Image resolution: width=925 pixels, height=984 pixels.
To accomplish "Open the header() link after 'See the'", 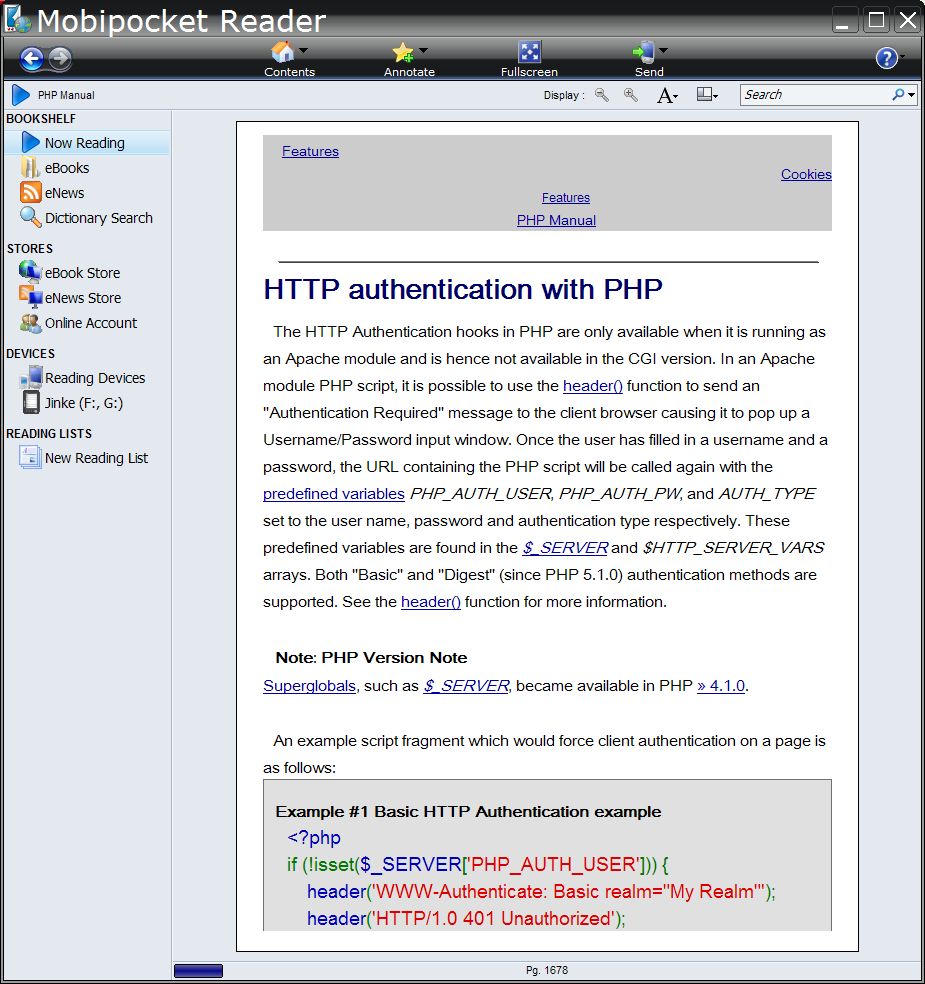I will (x=430, y=602).
